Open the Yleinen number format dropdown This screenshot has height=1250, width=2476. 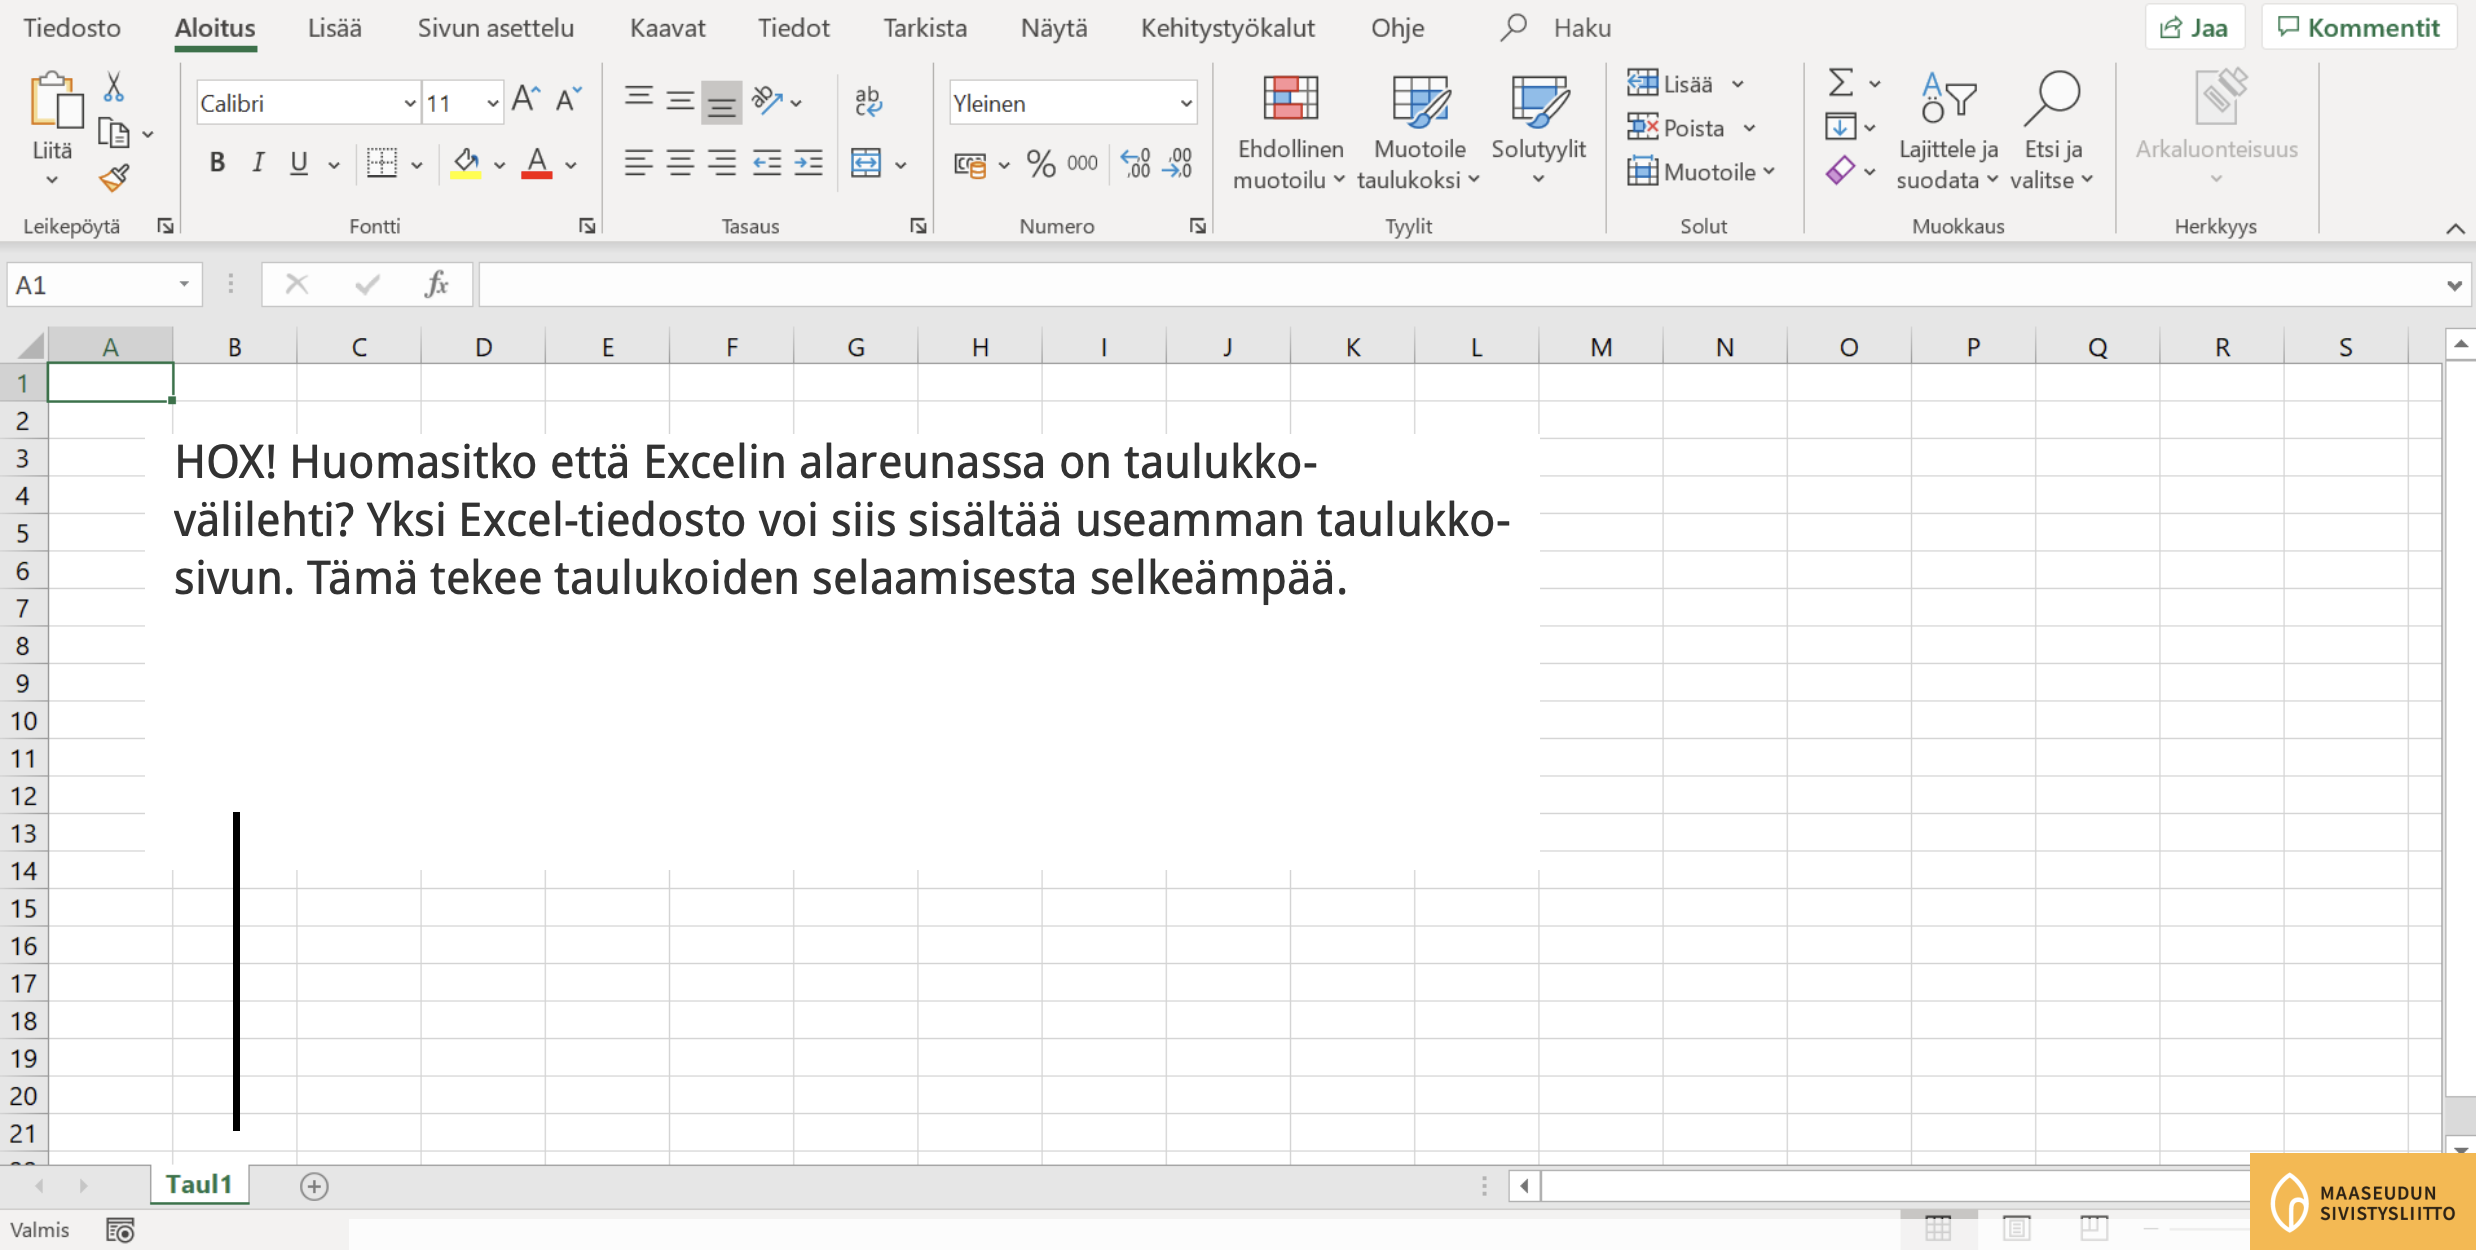(x=1185, y=103)
